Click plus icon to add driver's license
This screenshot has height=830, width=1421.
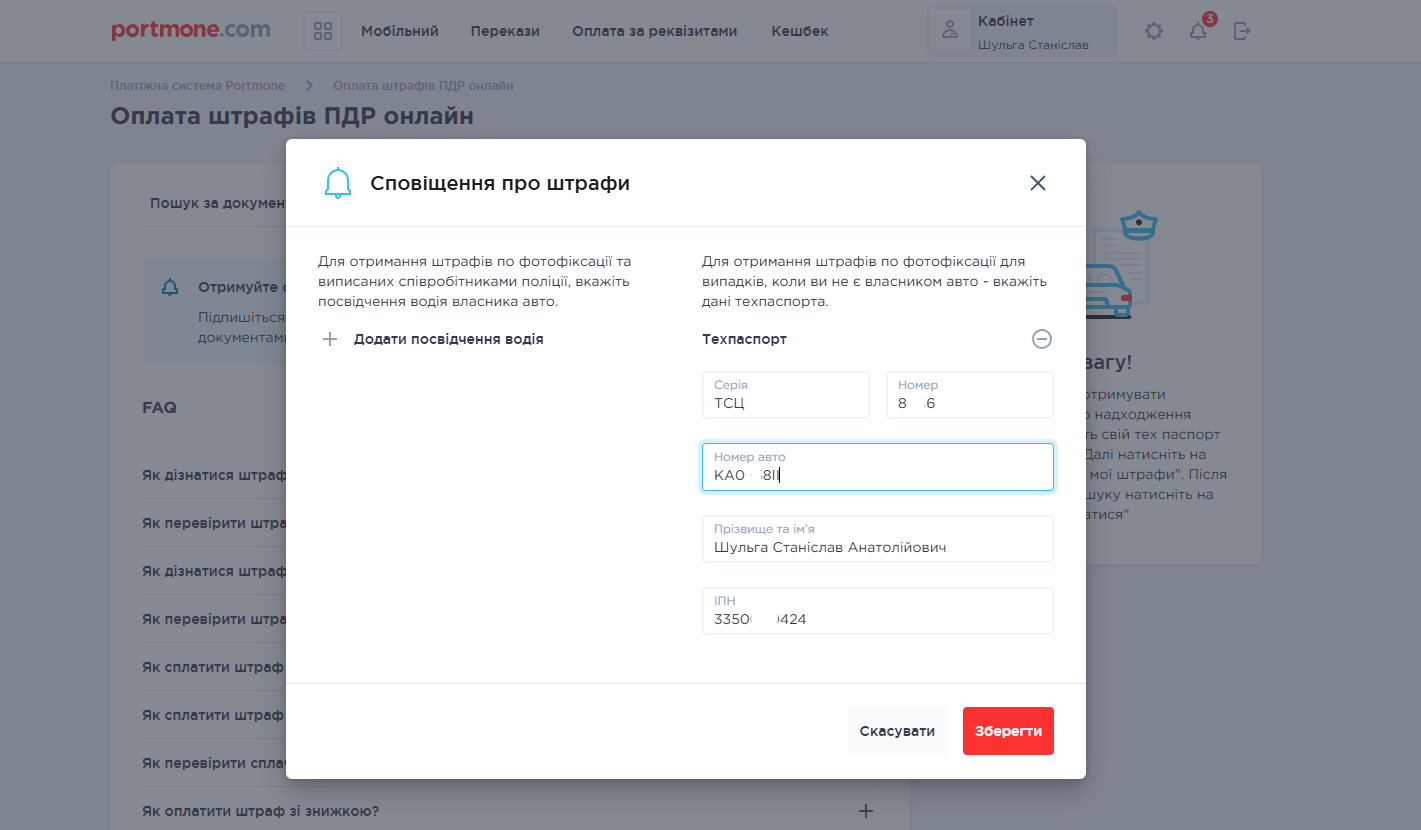(x=330, y=339)
